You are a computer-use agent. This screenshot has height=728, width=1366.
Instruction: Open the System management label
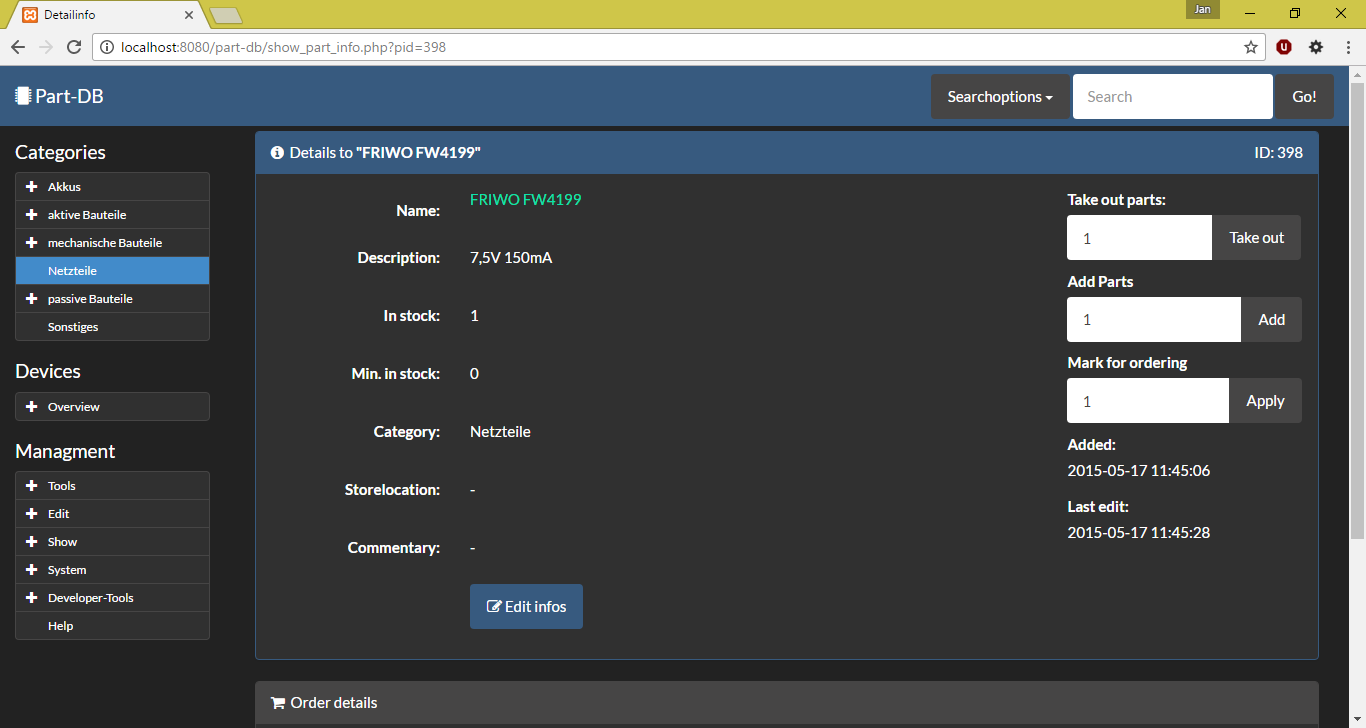click(67, 570)
